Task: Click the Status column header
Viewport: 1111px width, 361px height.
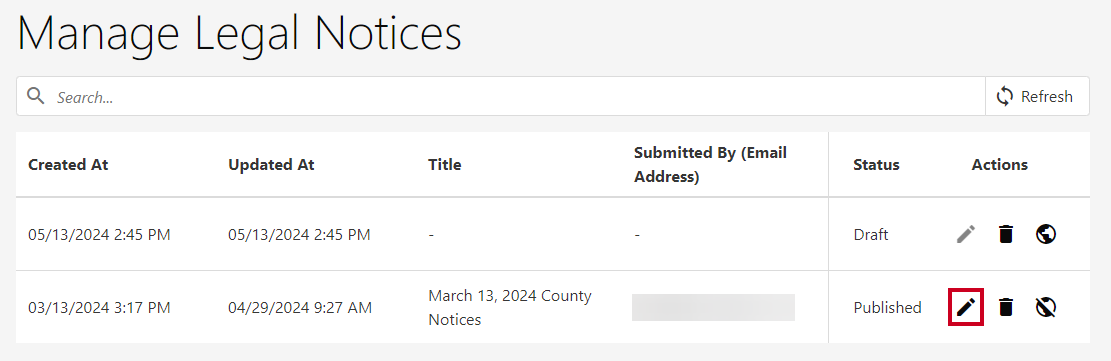Action: pyautogui.click(x=876, y=165)
